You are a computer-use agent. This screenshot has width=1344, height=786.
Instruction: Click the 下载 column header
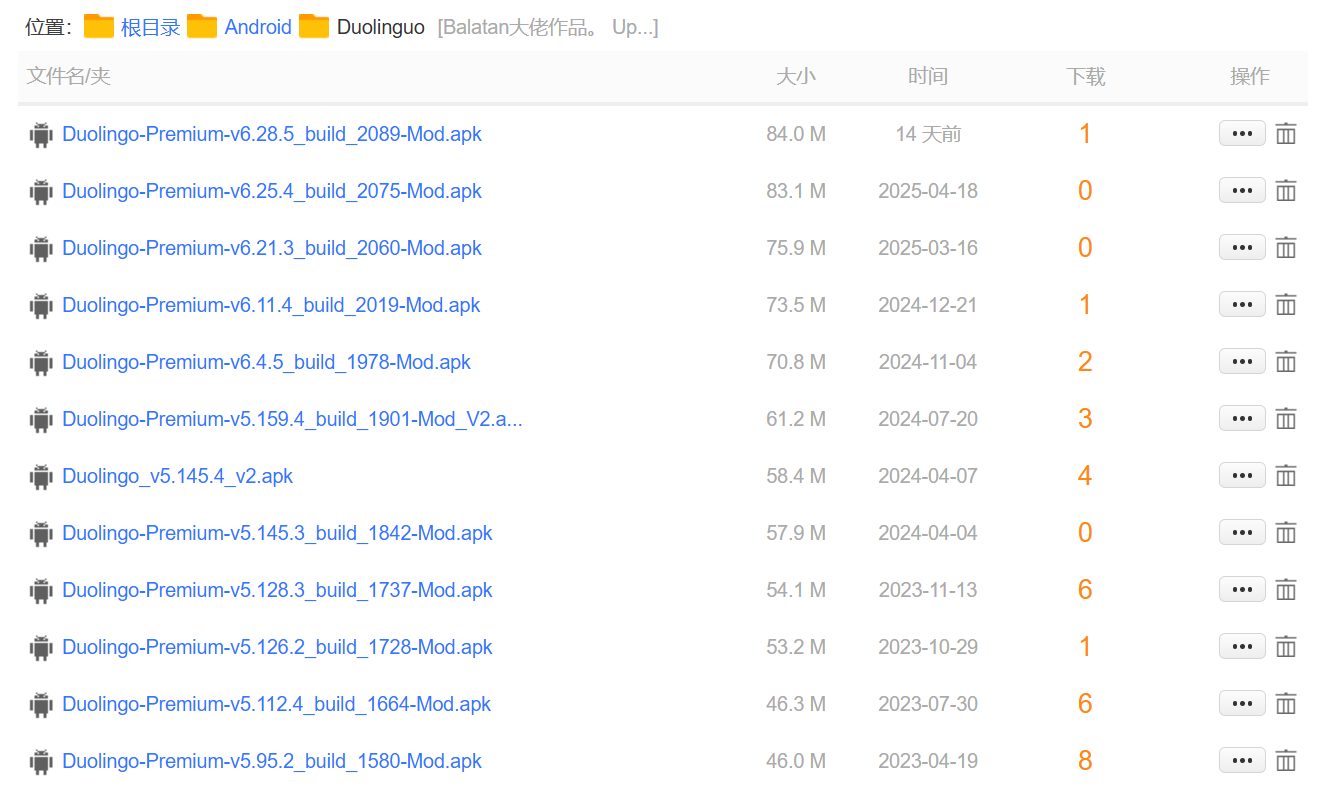click(1085, 76)
